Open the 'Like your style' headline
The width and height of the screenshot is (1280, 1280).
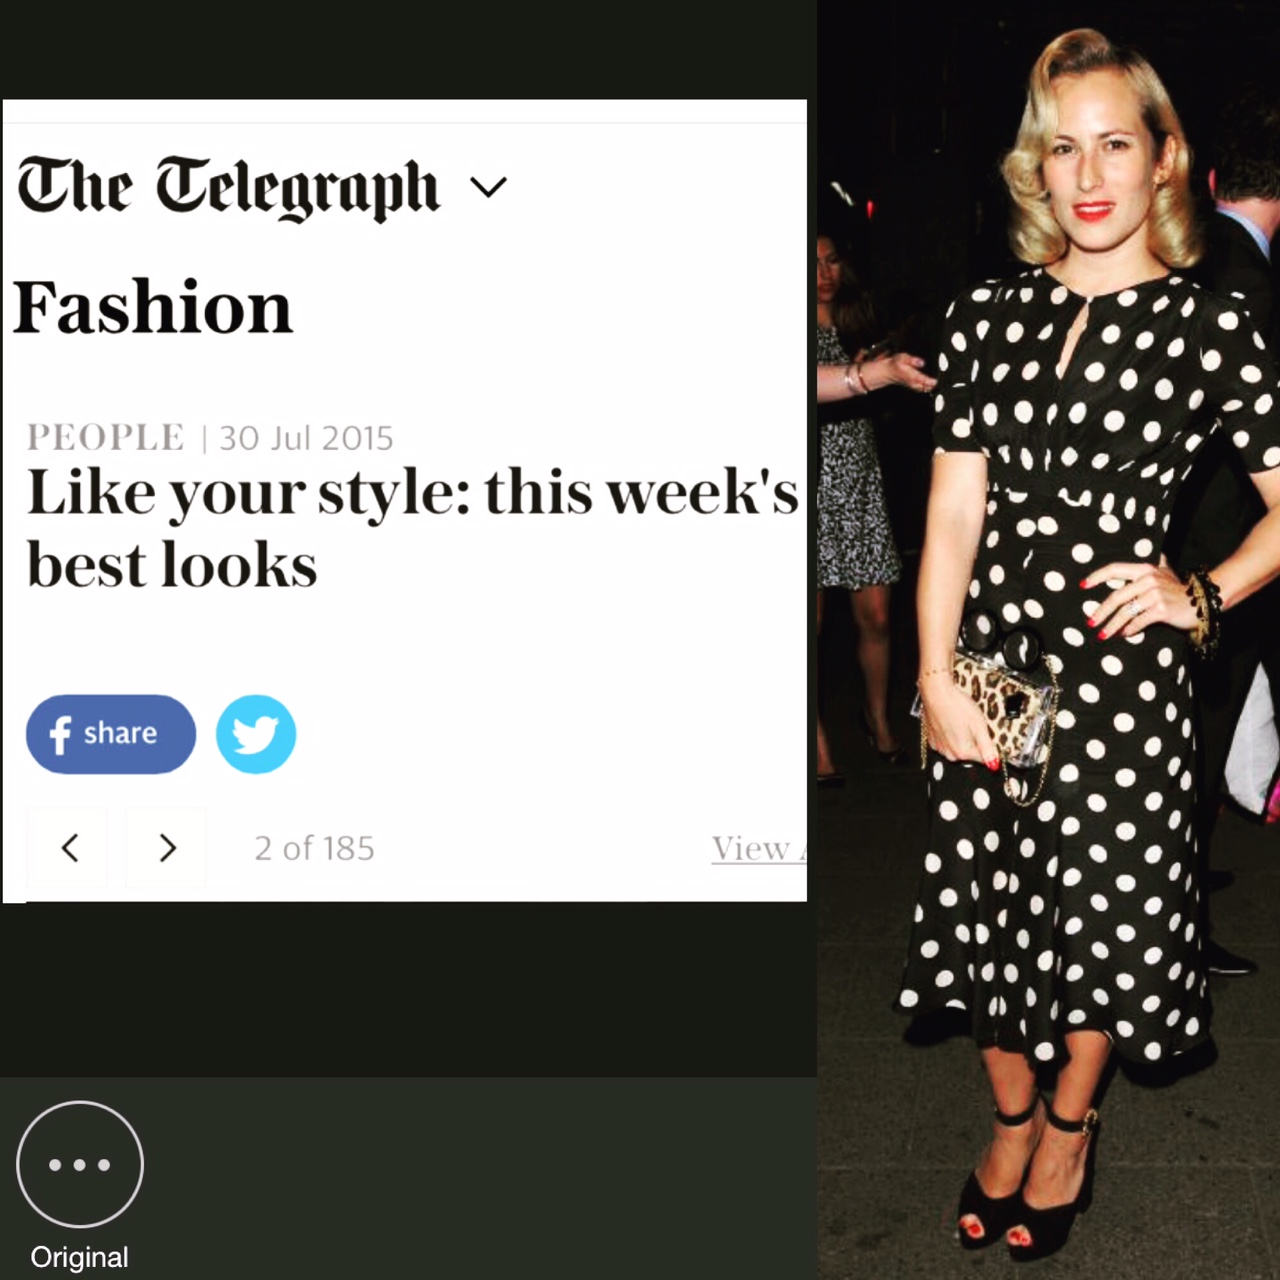pos(412,528)
